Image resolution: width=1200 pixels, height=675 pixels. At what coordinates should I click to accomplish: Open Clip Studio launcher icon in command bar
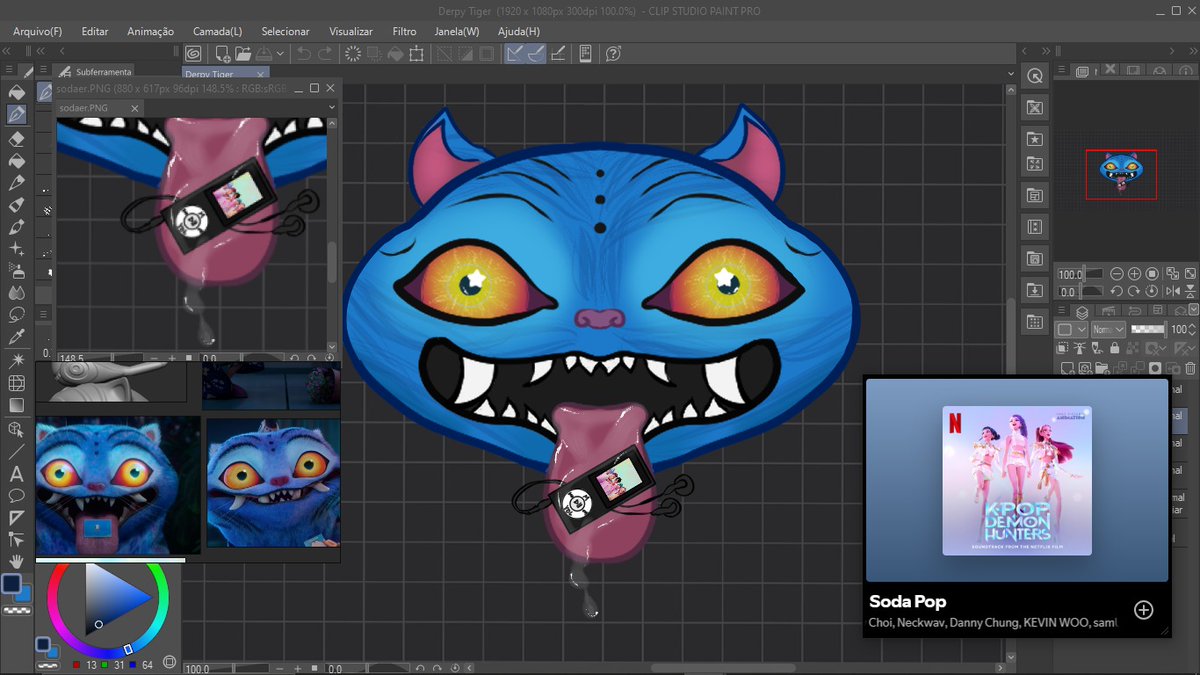click(x=194, y=53)
